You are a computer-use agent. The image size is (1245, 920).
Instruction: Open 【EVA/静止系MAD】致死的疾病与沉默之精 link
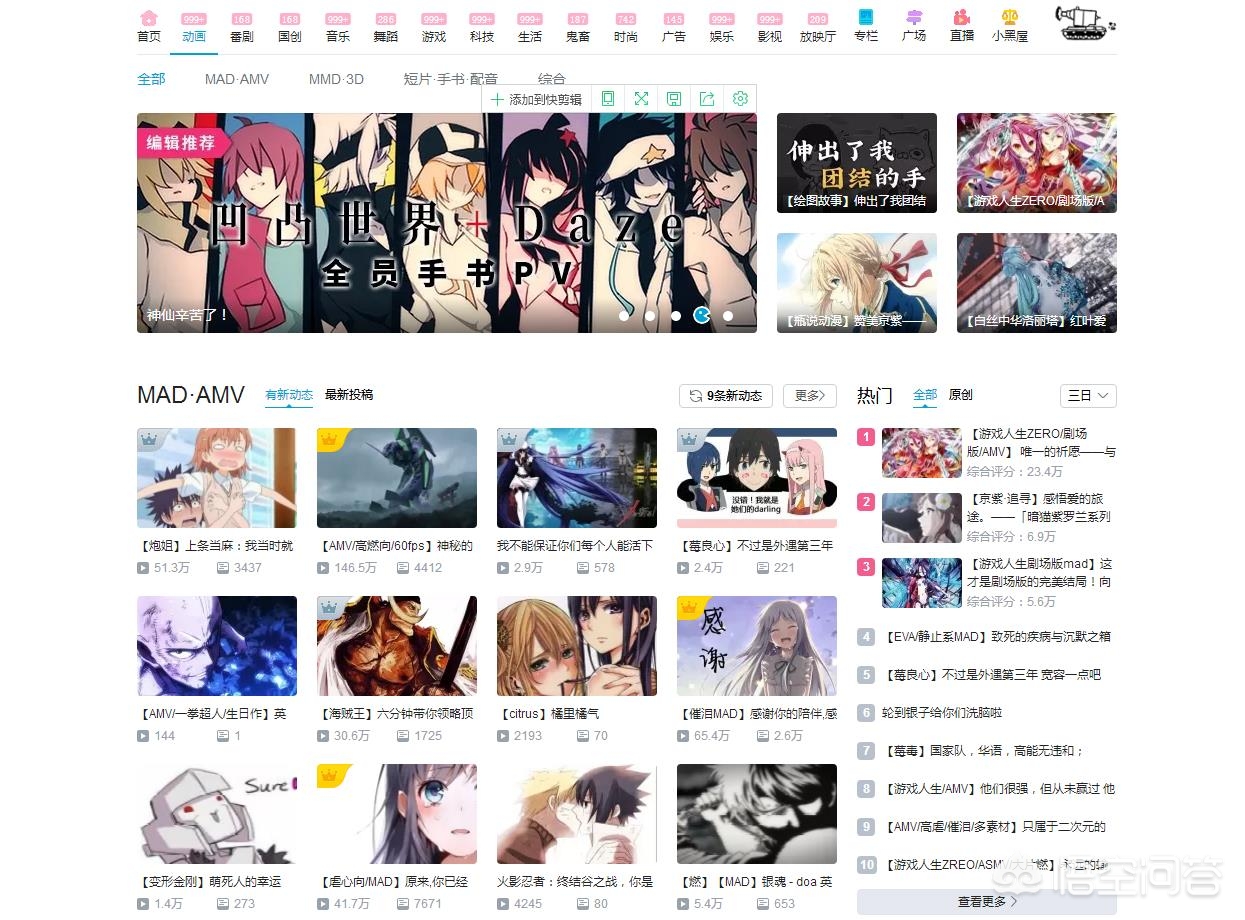click(999, 636)
